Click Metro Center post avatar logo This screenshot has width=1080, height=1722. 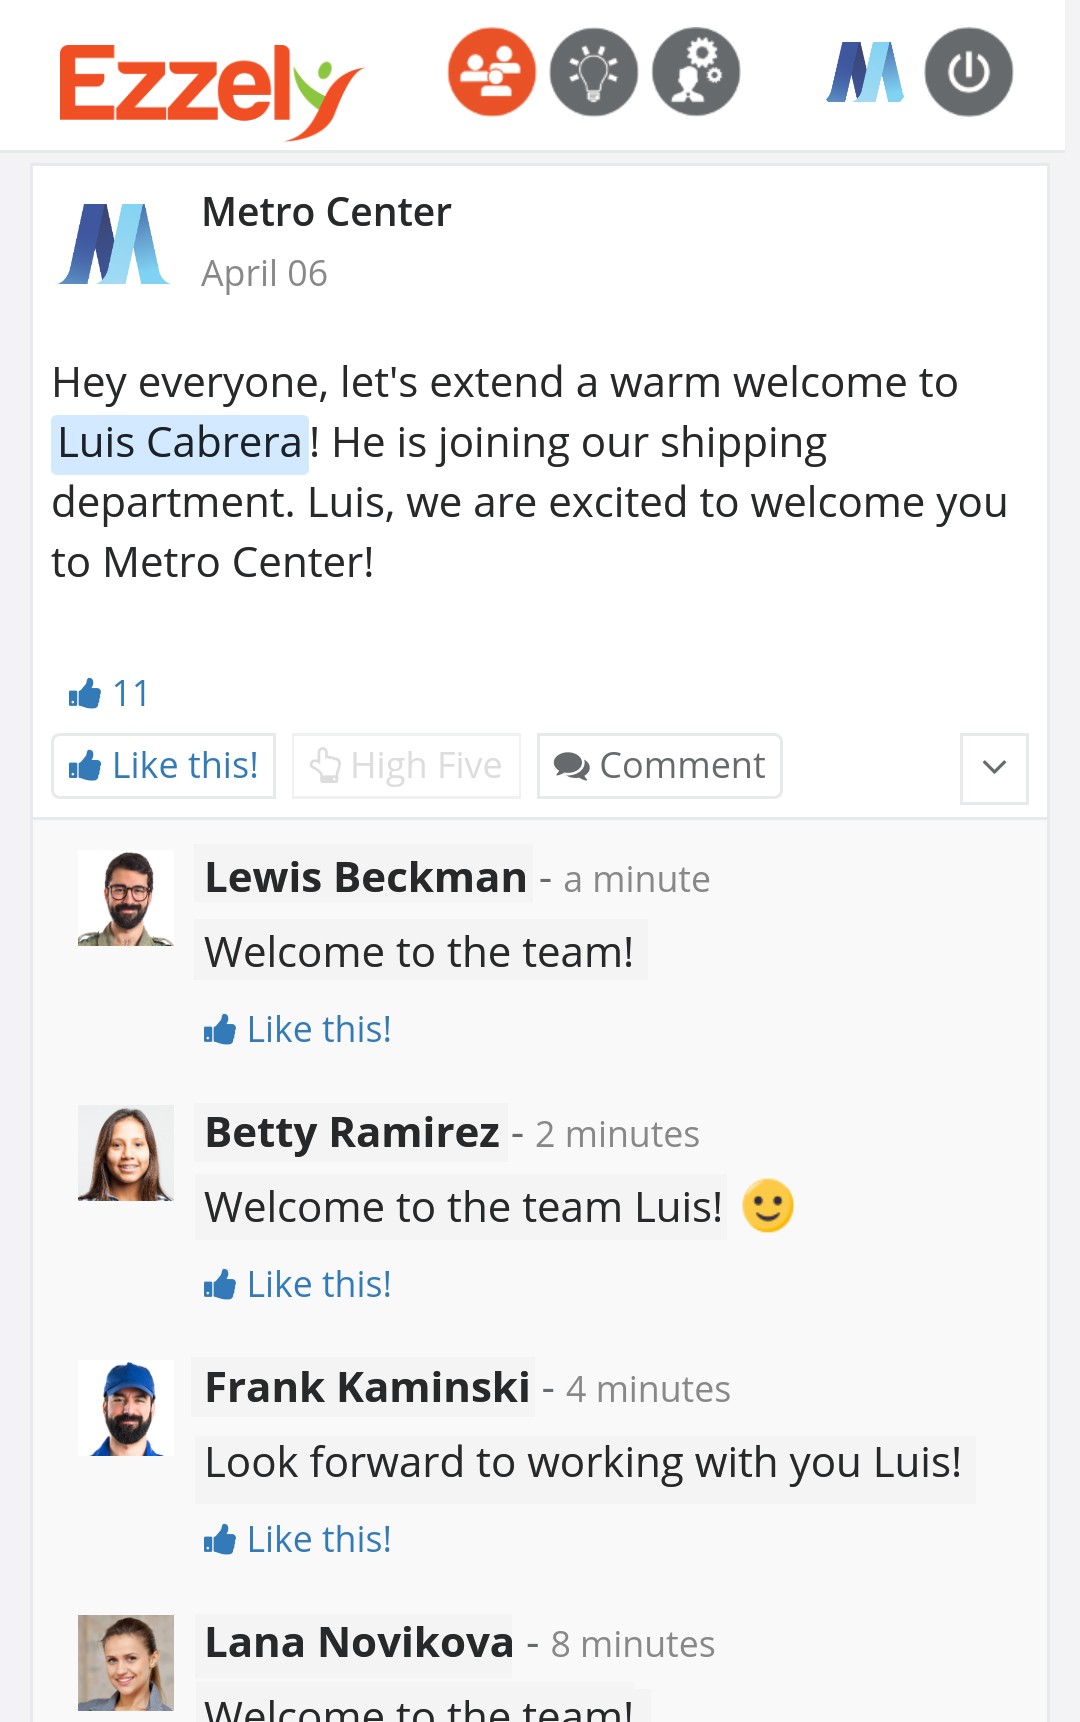[x=114, y=244]
